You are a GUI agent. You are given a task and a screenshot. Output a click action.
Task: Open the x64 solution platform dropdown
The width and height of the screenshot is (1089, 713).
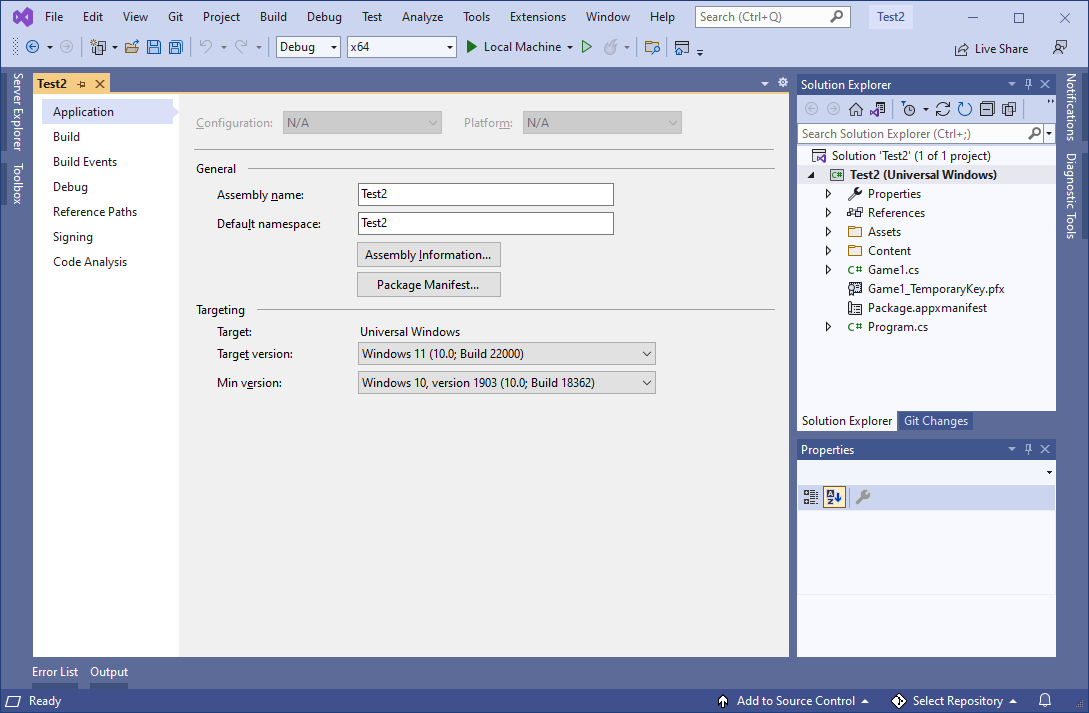pos(401,47)
